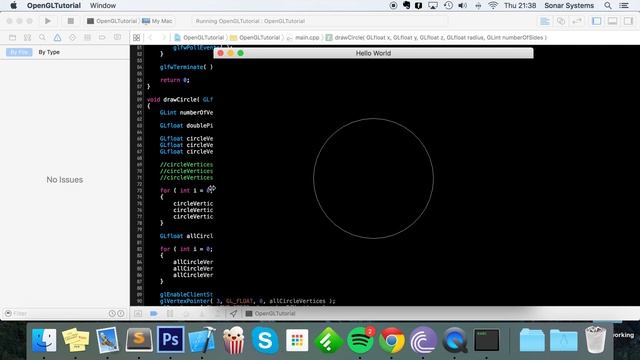Click the Hello World window title bar

373,53
